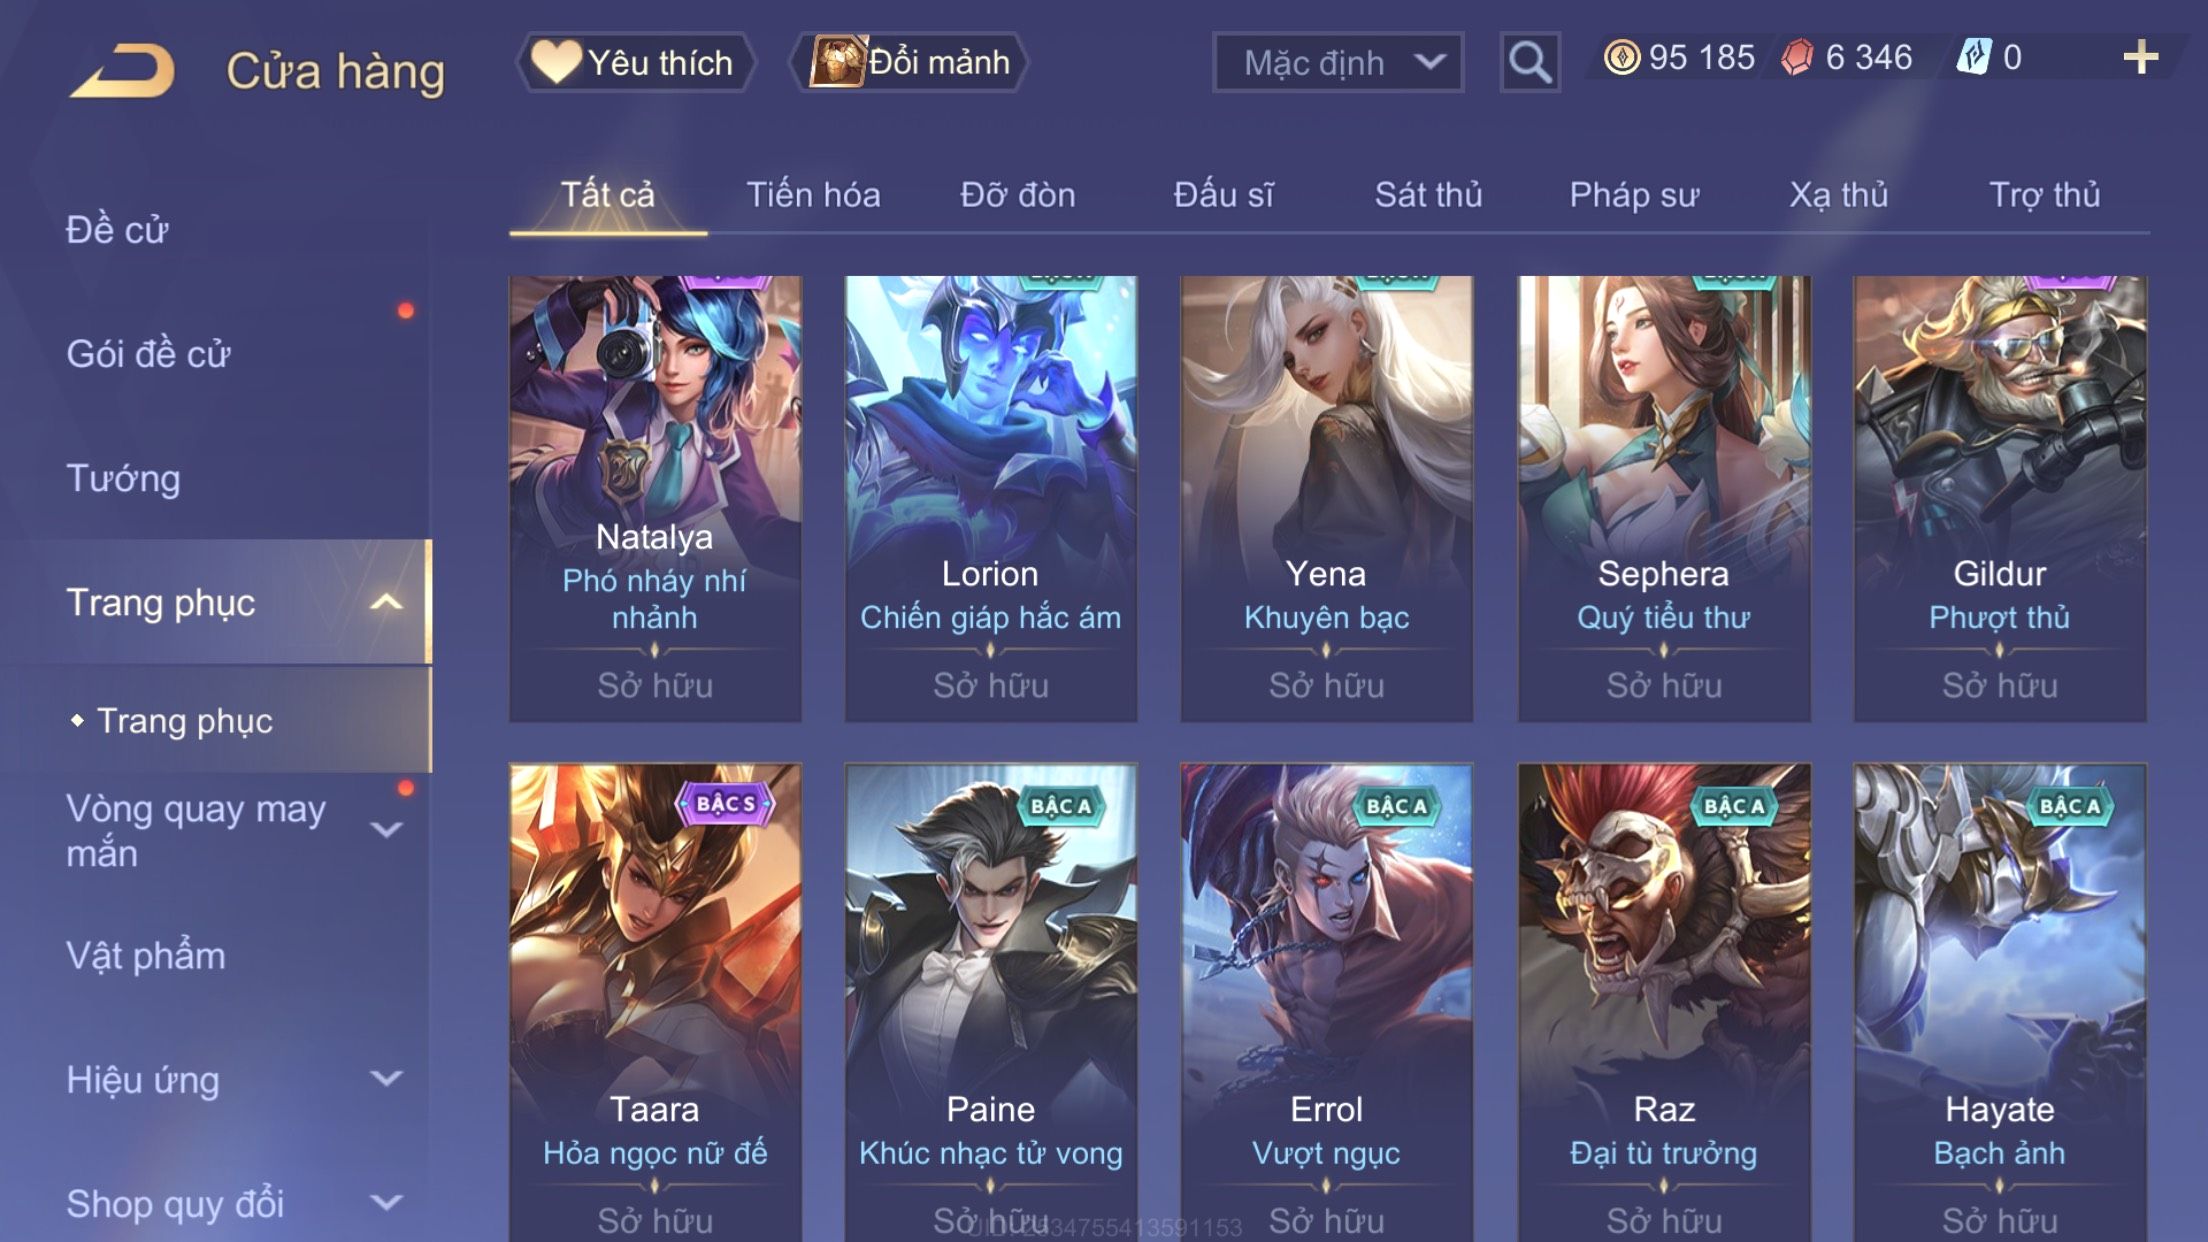The height and width of the screenshot is (1242, 2208).
Task: Switch to the Pháp sư tab
Action: 1633,195
